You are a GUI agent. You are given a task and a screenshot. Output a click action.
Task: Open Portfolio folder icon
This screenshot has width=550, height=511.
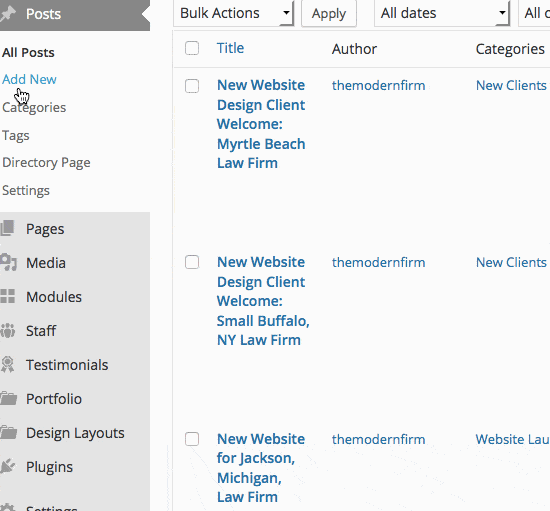(x=8, y=398)
